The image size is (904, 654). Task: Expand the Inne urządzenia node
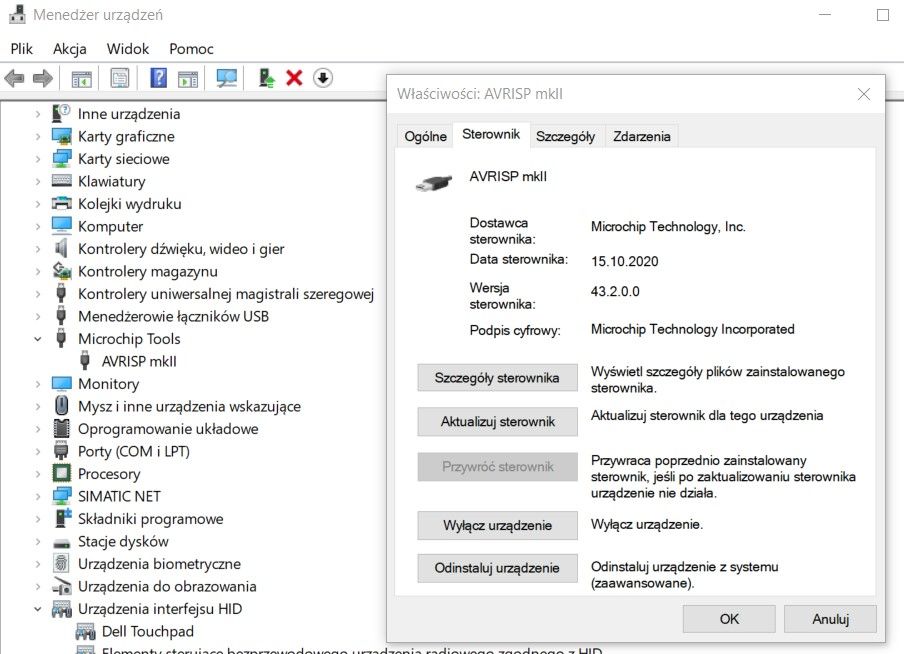[x=37, y=114]
